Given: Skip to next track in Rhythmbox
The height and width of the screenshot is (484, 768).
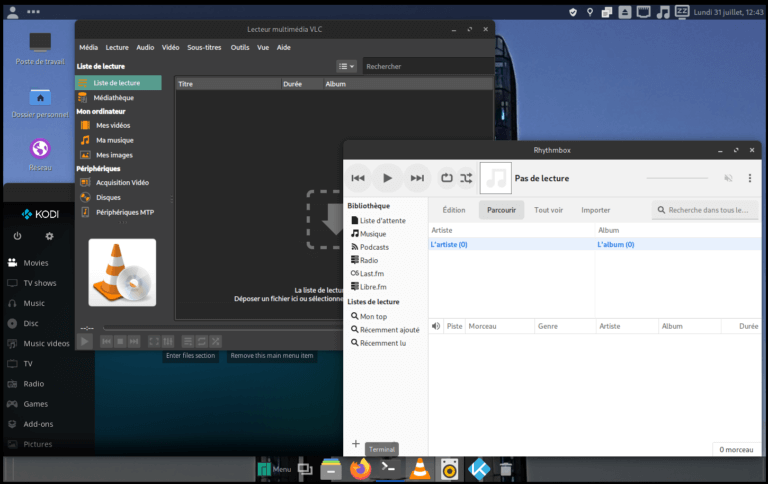Looking at the screenshot, I should pyautogui.click(x=417, y=178).
